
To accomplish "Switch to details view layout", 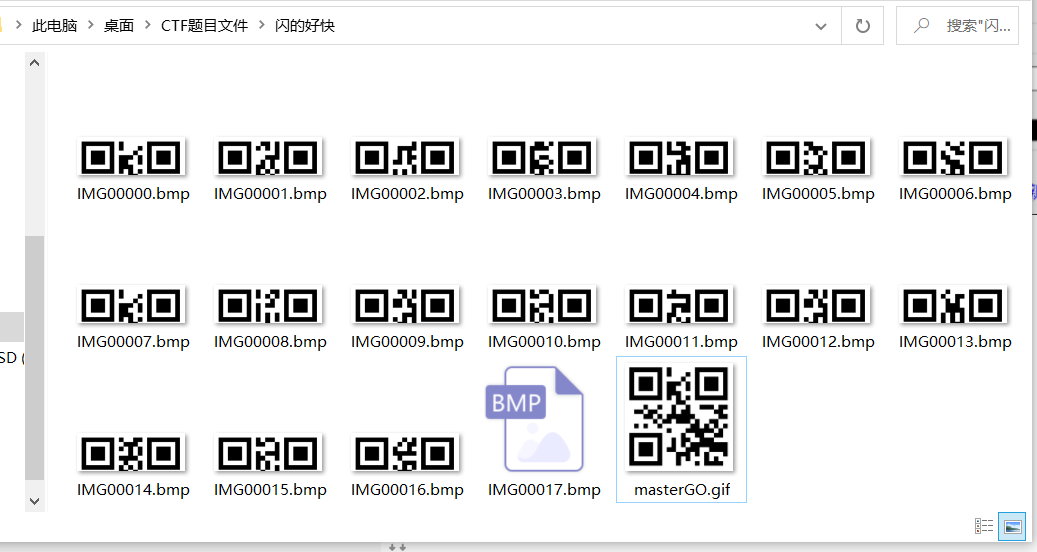I will tap(983, 526).
